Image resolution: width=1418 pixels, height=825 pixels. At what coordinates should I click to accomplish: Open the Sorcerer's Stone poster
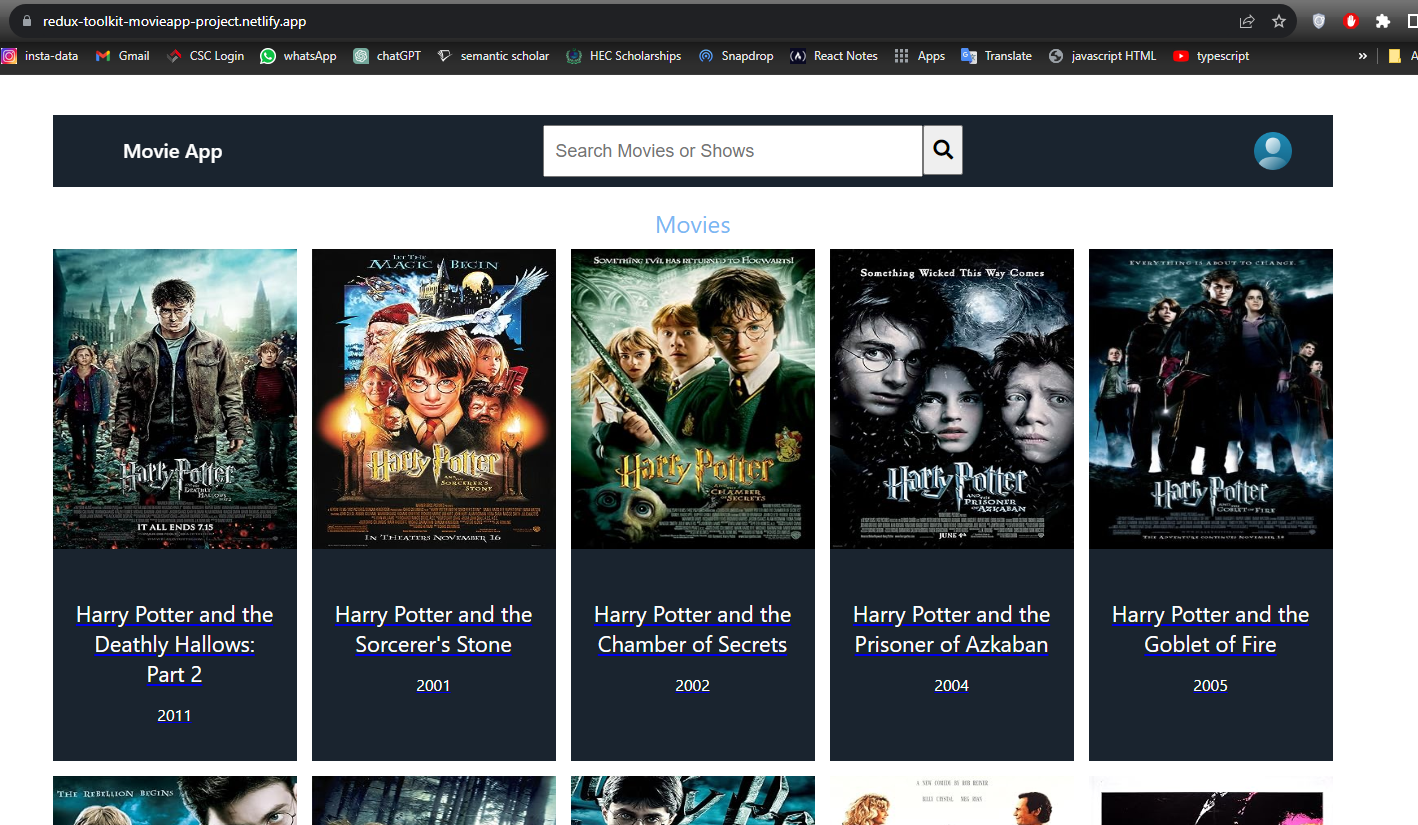(x=434, y=399)
